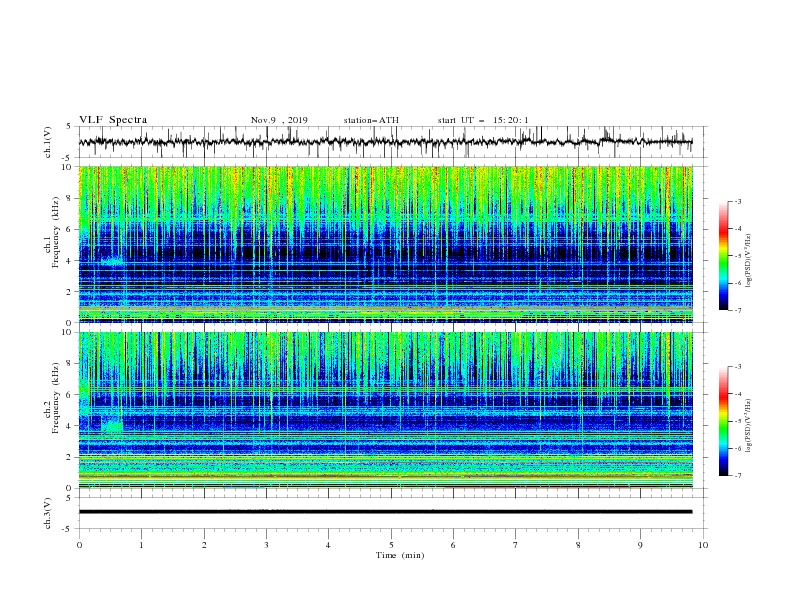
Task: Click the ch.2 spectrogram panel
Action: coord(386,410)
